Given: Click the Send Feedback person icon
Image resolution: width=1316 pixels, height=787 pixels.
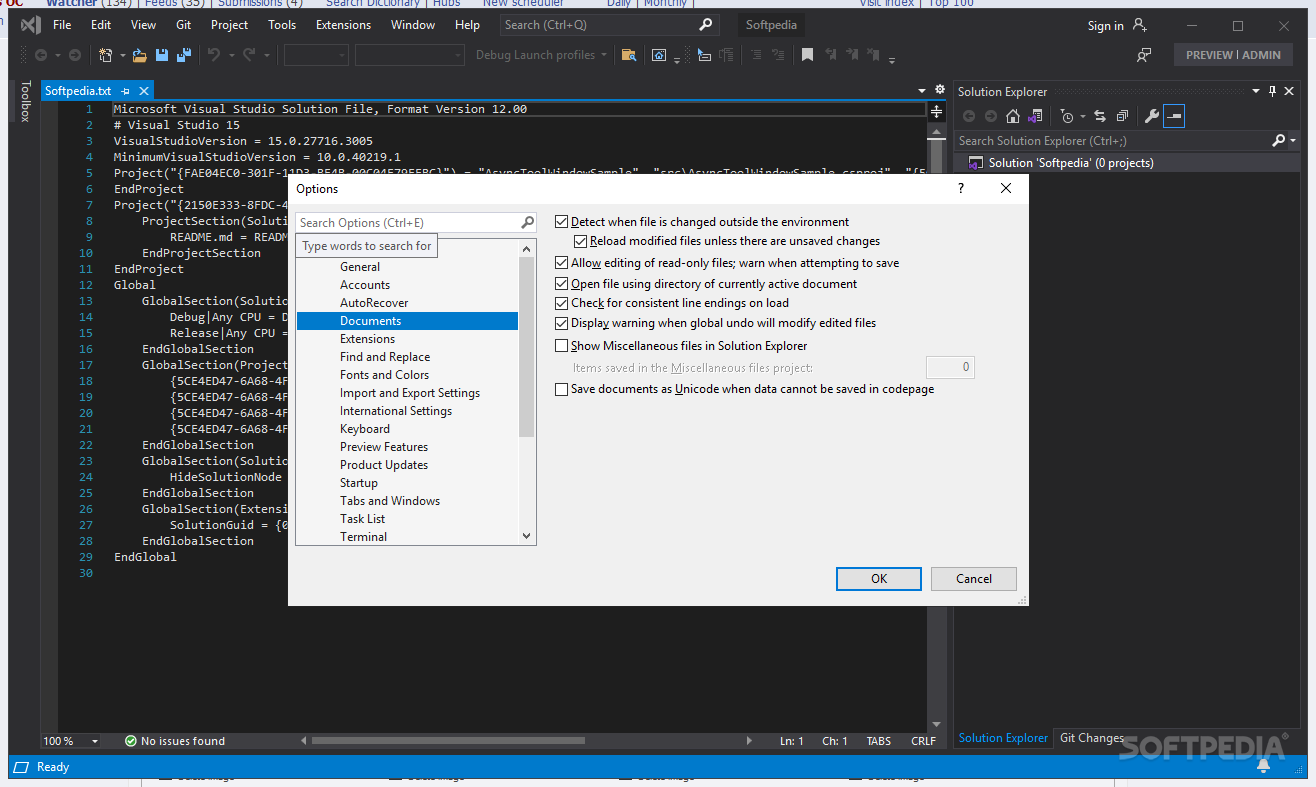Looking at the screenshot, I should coord(1144,55).
